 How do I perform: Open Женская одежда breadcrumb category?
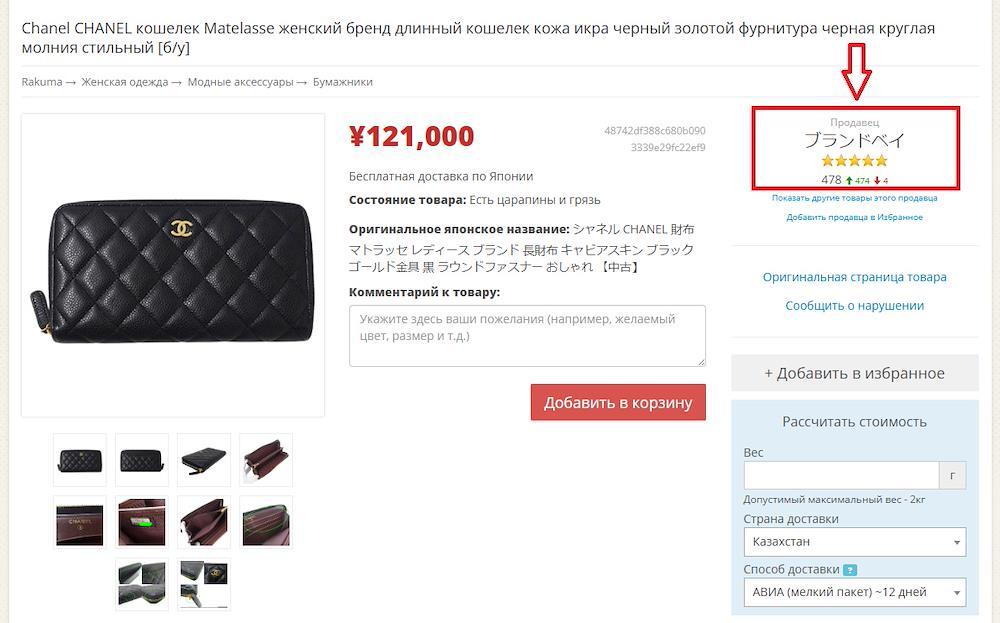tap(124, 82)
